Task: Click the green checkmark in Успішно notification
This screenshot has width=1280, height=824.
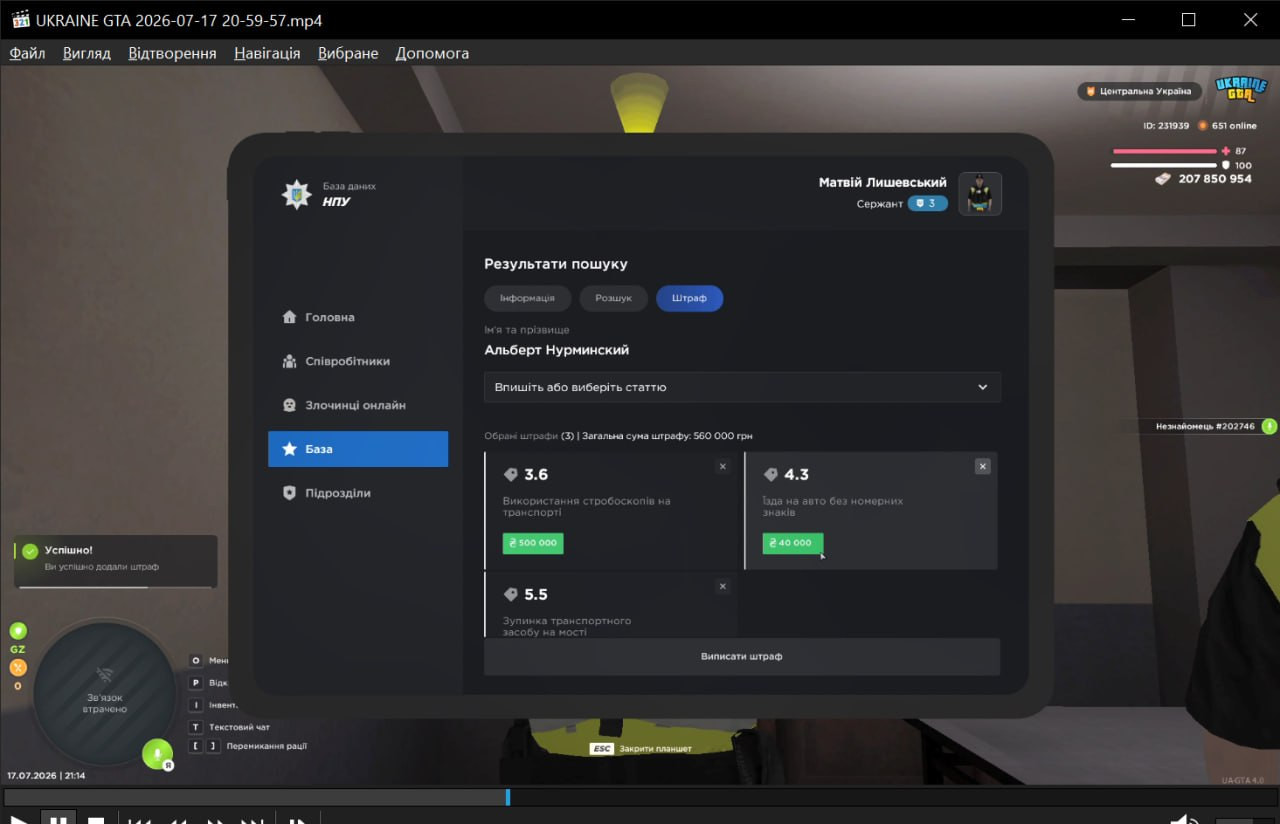Action: (30, 551)
